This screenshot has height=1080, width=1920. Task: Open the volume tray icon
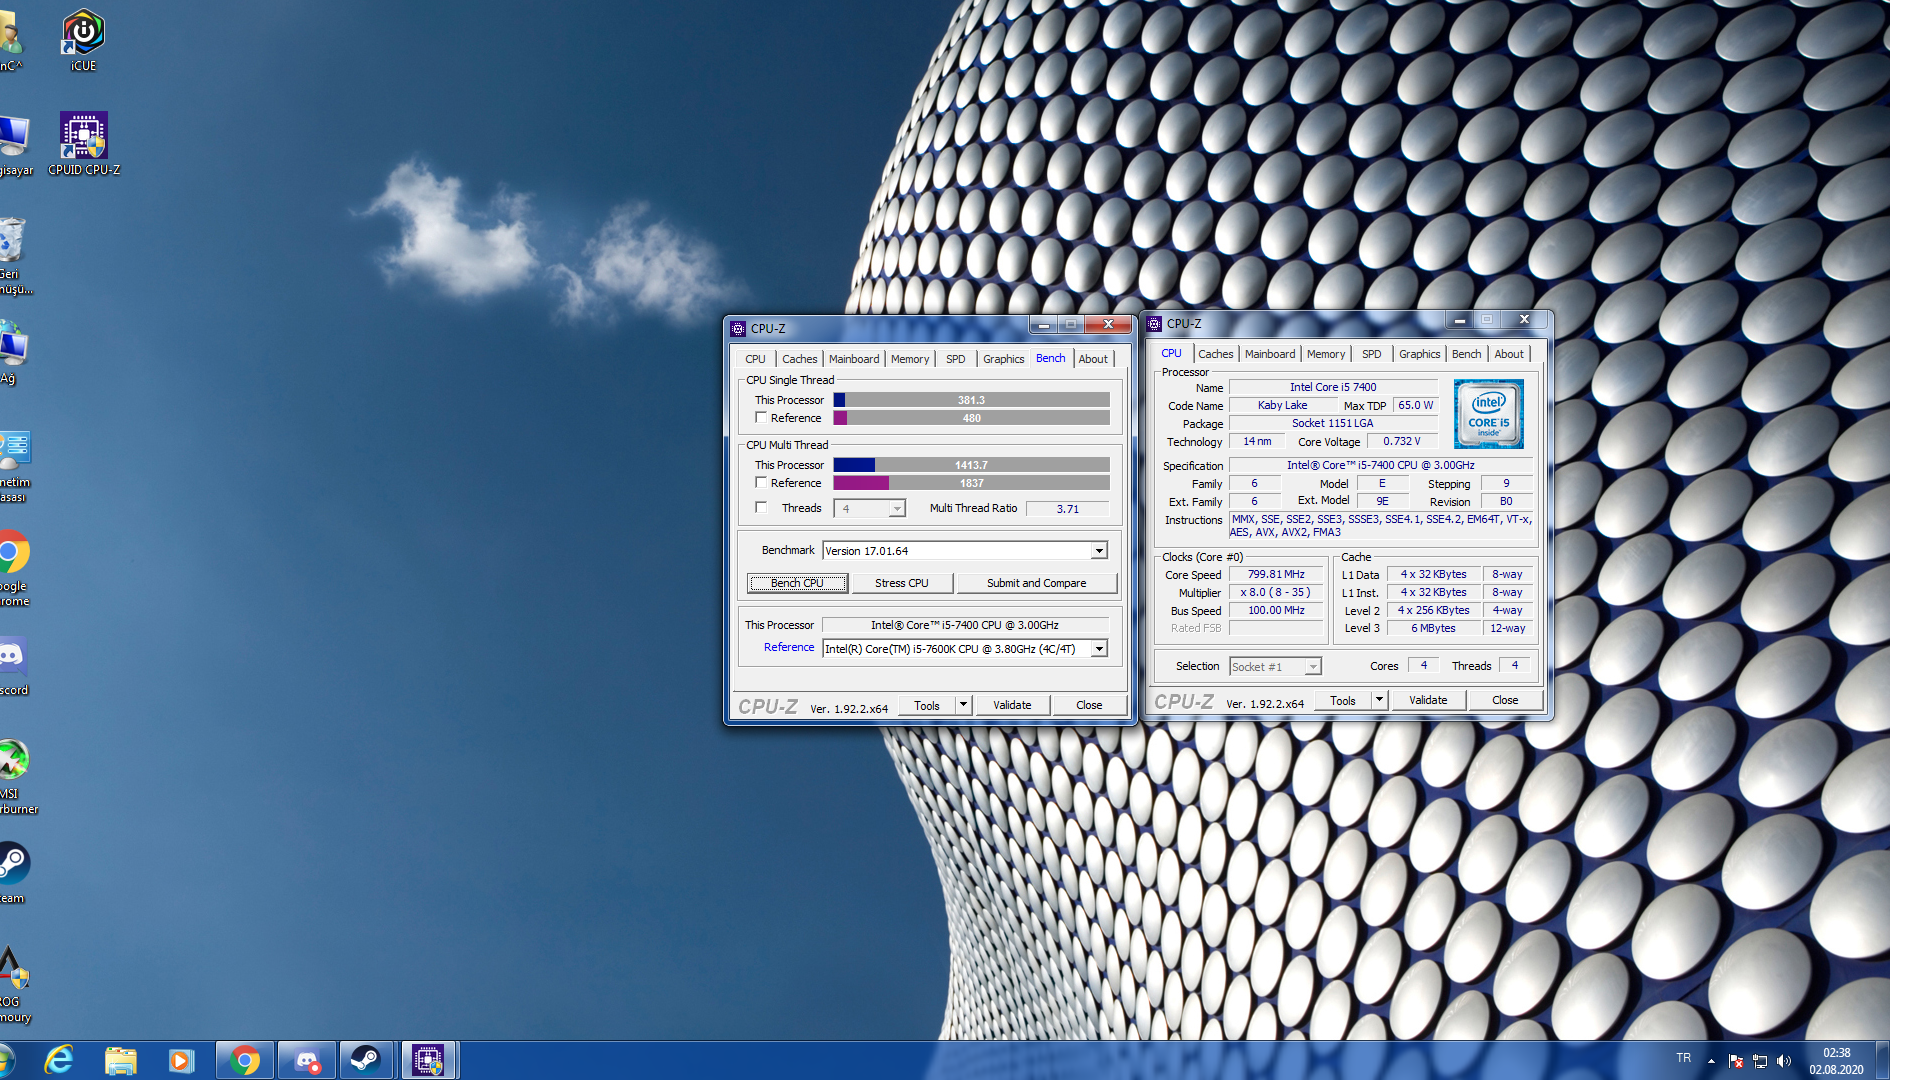click(x=1784, y=1061)
